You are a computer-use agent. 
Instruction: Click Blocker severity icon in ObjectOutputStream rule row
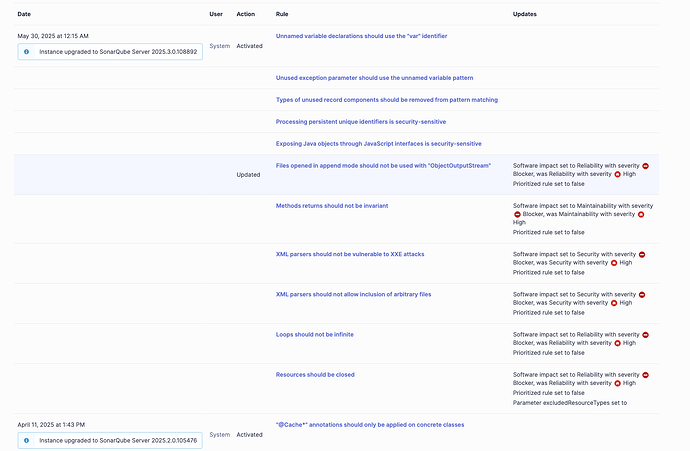645,165
